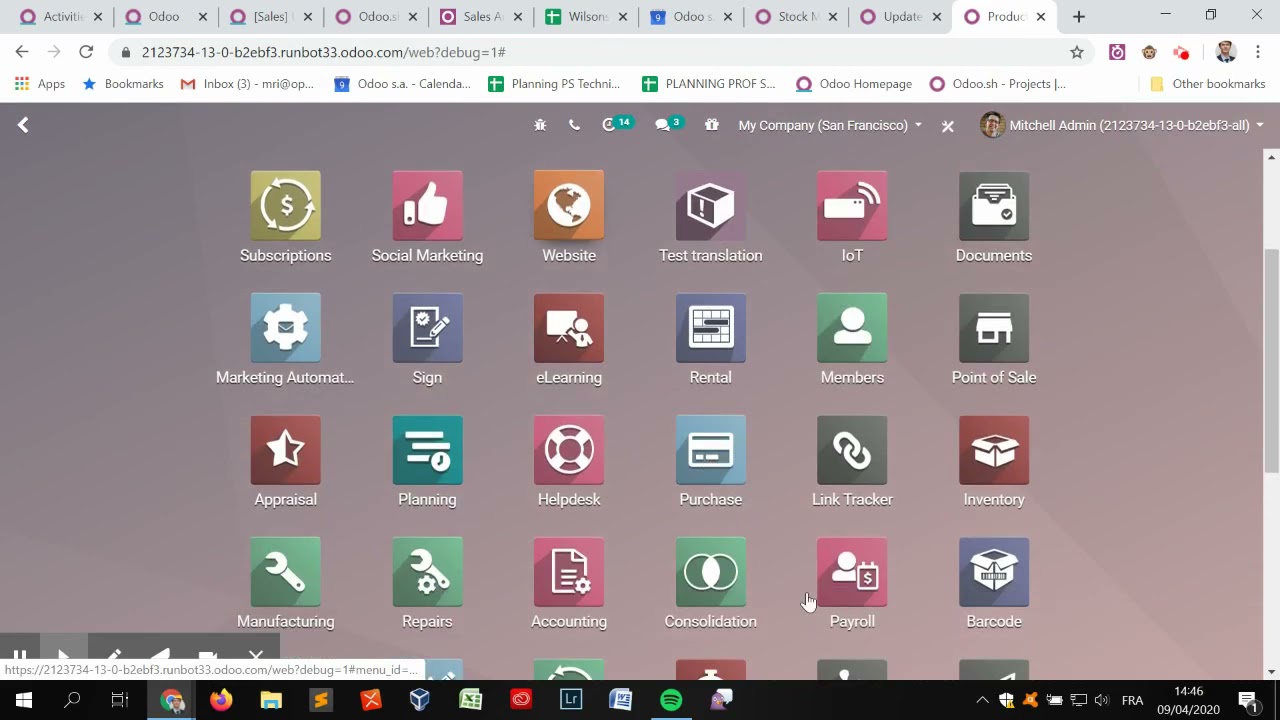Open the PLANNING PROF S... bookmark
The width and height of the screenshot is (1280, 720).
coord(708,84)
